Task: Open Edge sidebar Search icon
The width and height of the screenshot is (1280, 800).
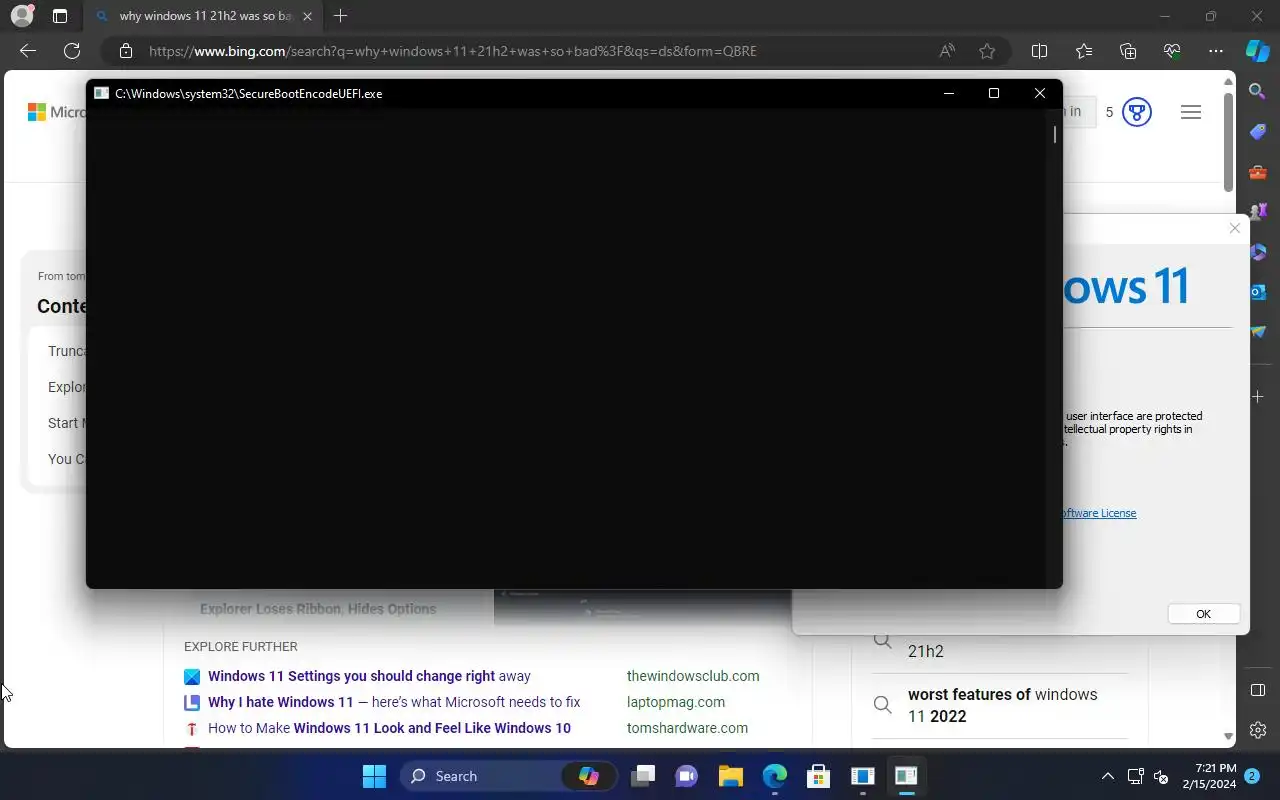Action: [x=1258, y=92]
